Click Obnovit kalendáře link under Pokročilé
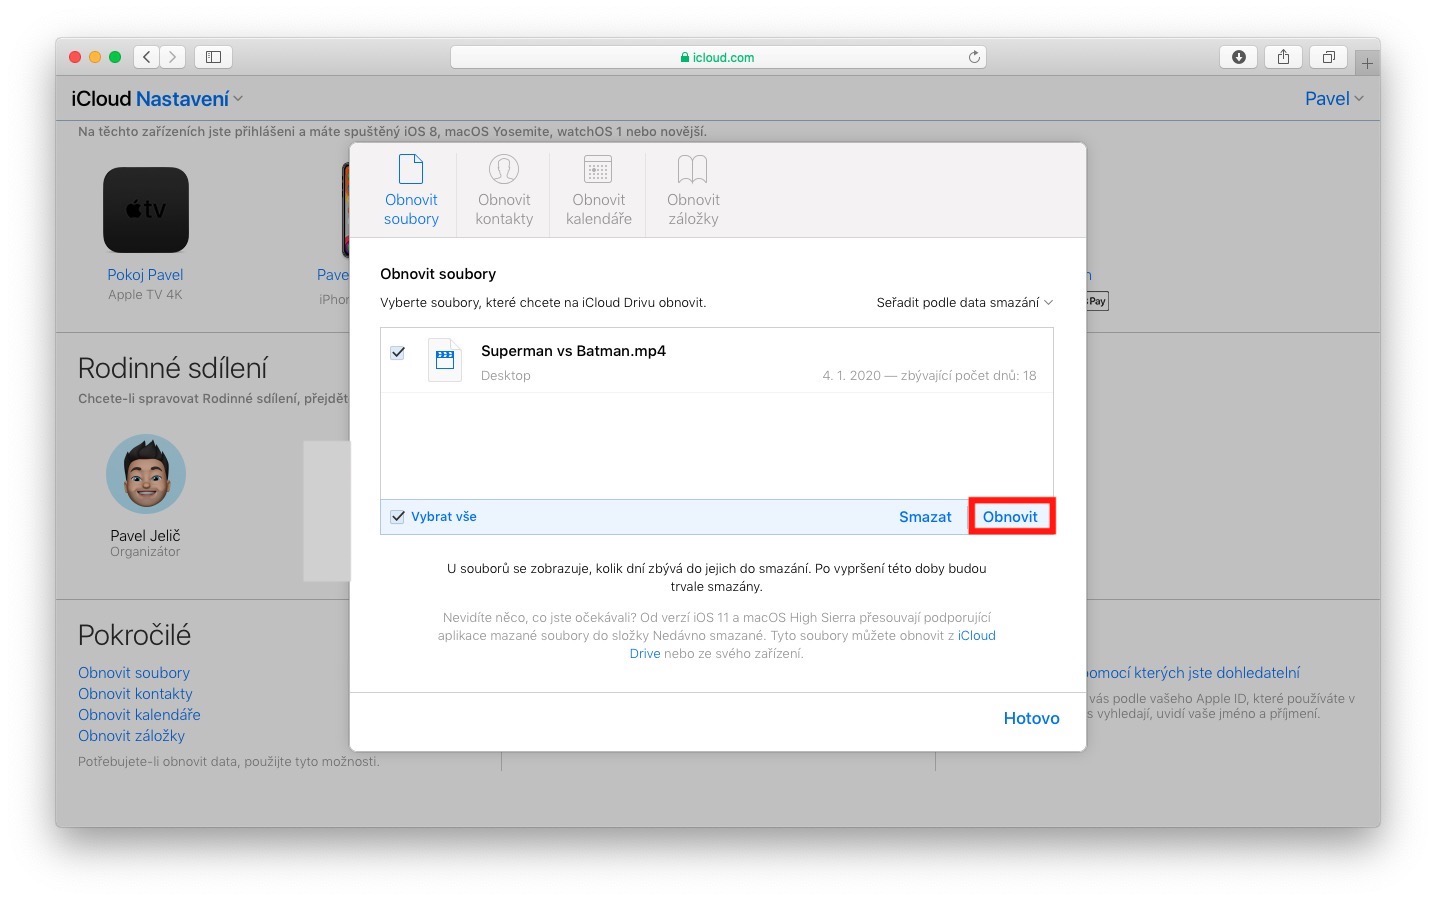 click(139, 715)
